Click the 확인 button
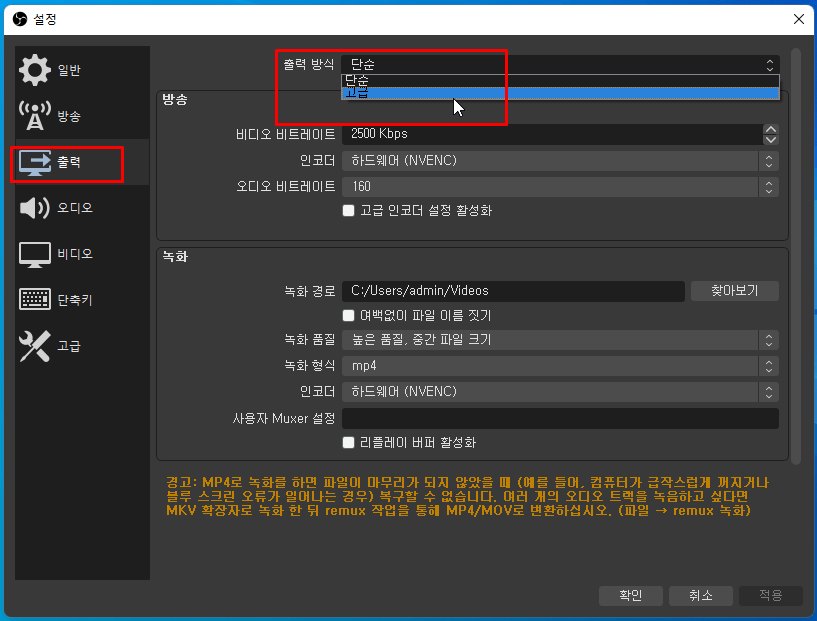 630,595
